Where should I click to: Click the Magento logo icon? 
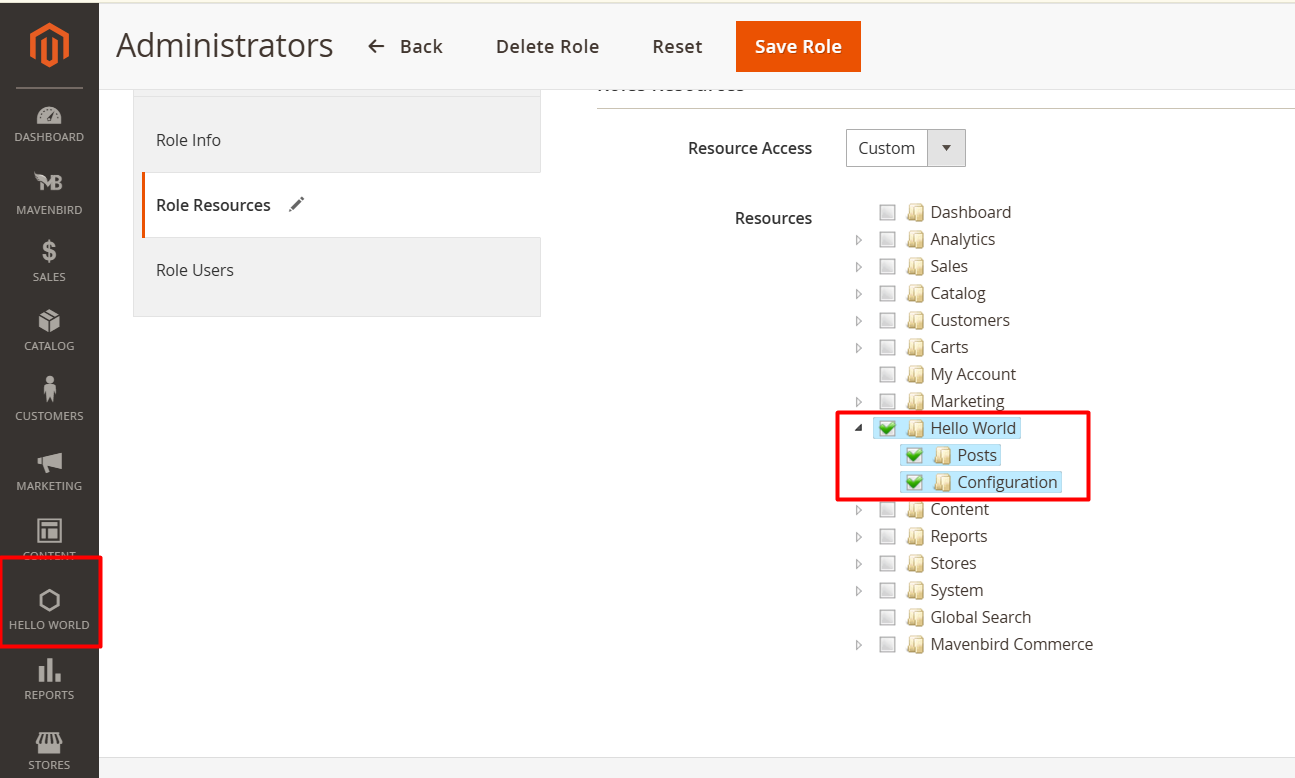[x=49, y=46]
